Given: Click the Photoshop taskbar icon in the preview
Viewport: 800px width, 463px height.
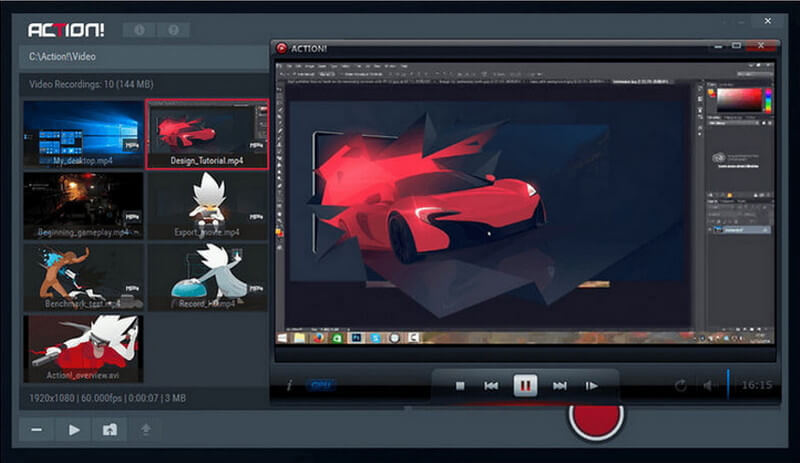Looking at the screenshot, I should point(356,338).
